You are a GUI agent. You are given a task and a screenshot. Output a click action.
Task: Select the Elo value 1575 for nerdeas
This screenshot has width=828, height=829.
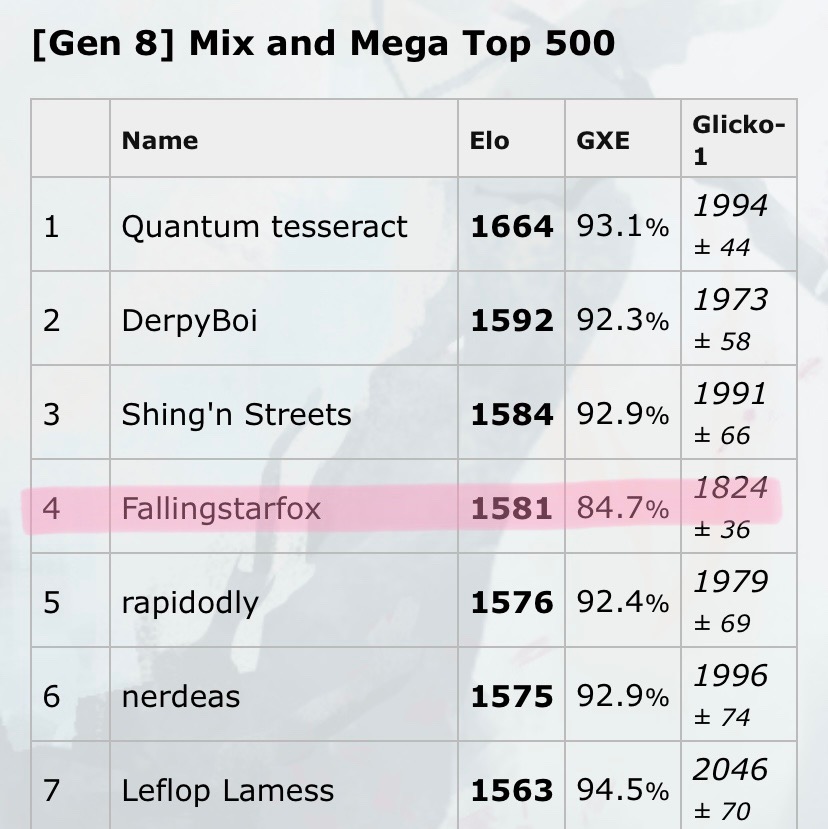(512, 696)
